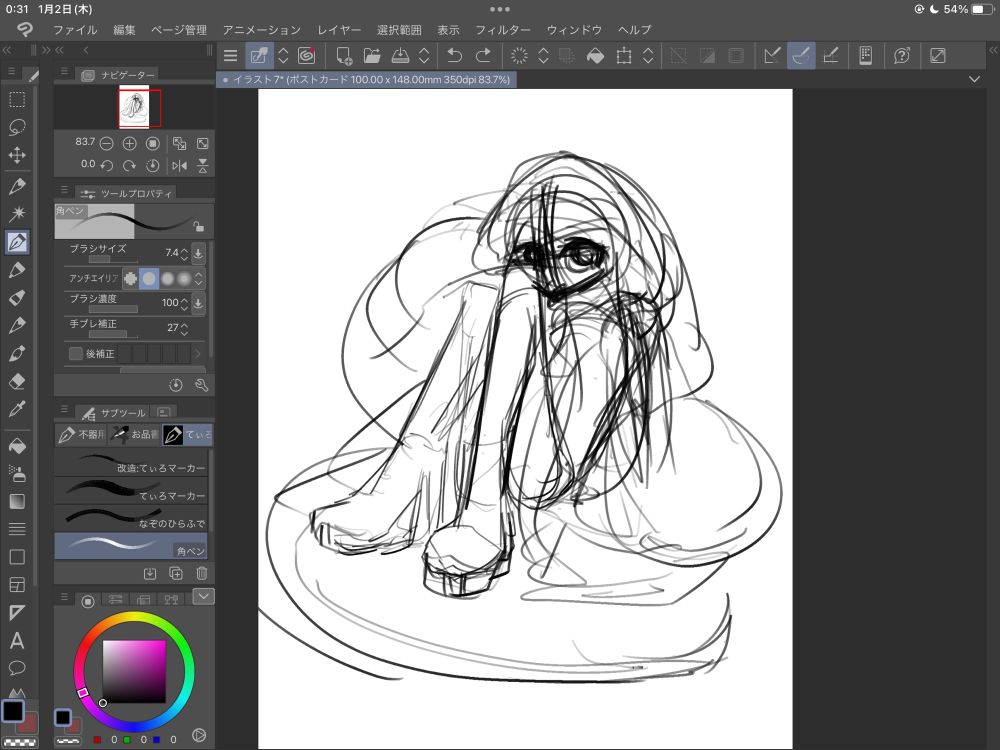Viewport: 1000px width, 750px height.
Task: Select the Lasso selection tool
Action: (17, 127)
